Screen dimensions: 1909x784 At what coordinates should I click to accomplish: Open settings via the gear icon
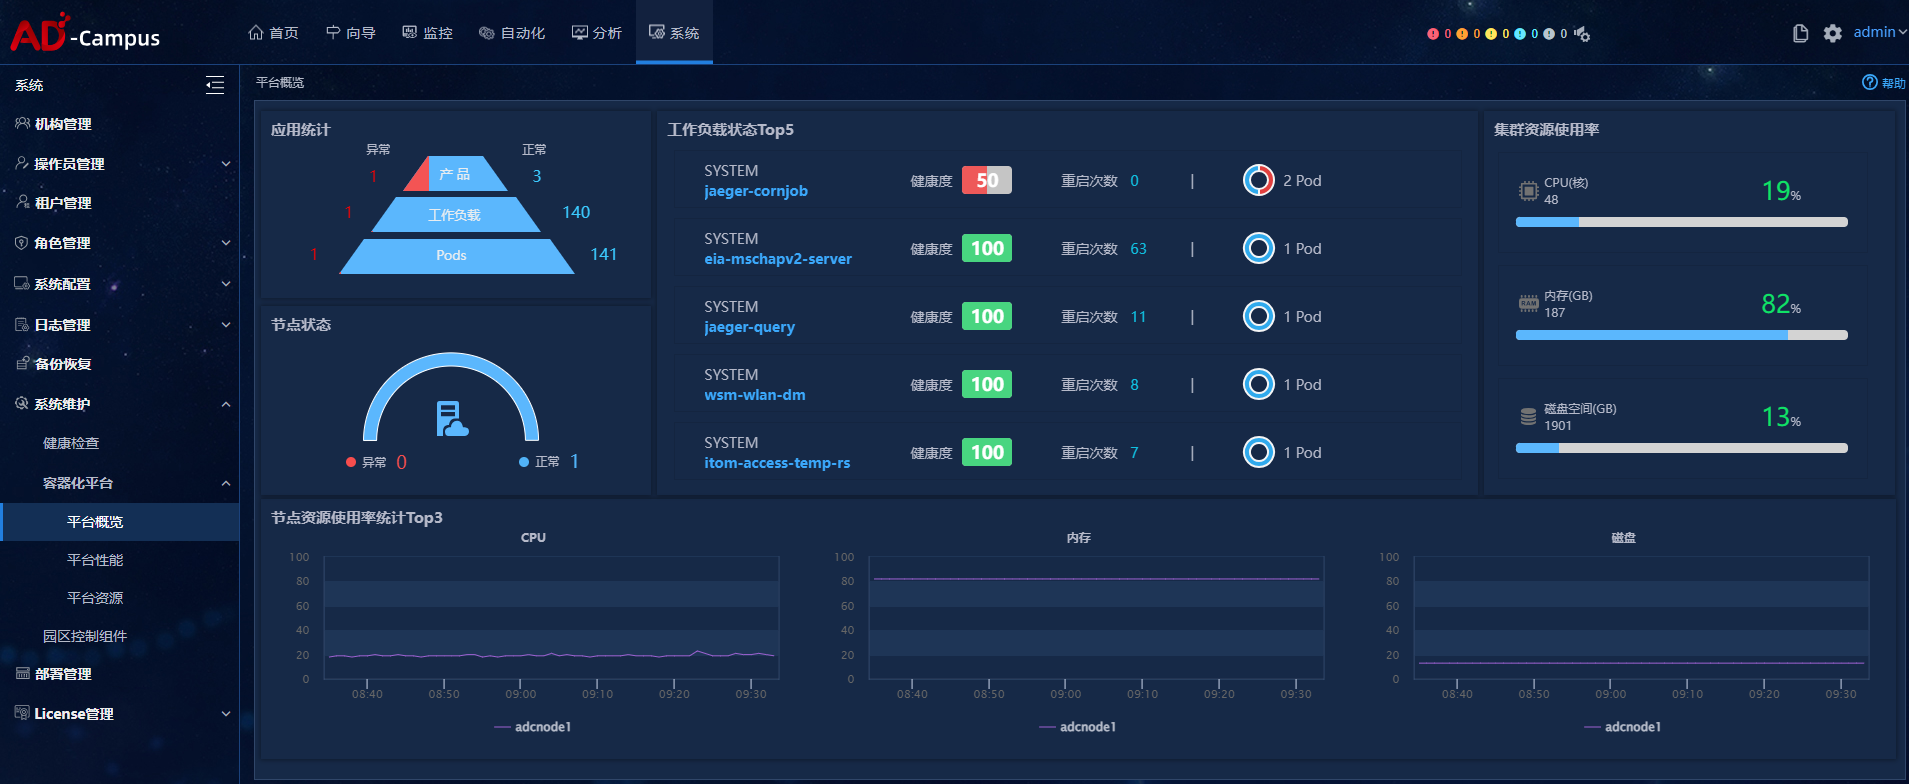tap(1832, 33)
